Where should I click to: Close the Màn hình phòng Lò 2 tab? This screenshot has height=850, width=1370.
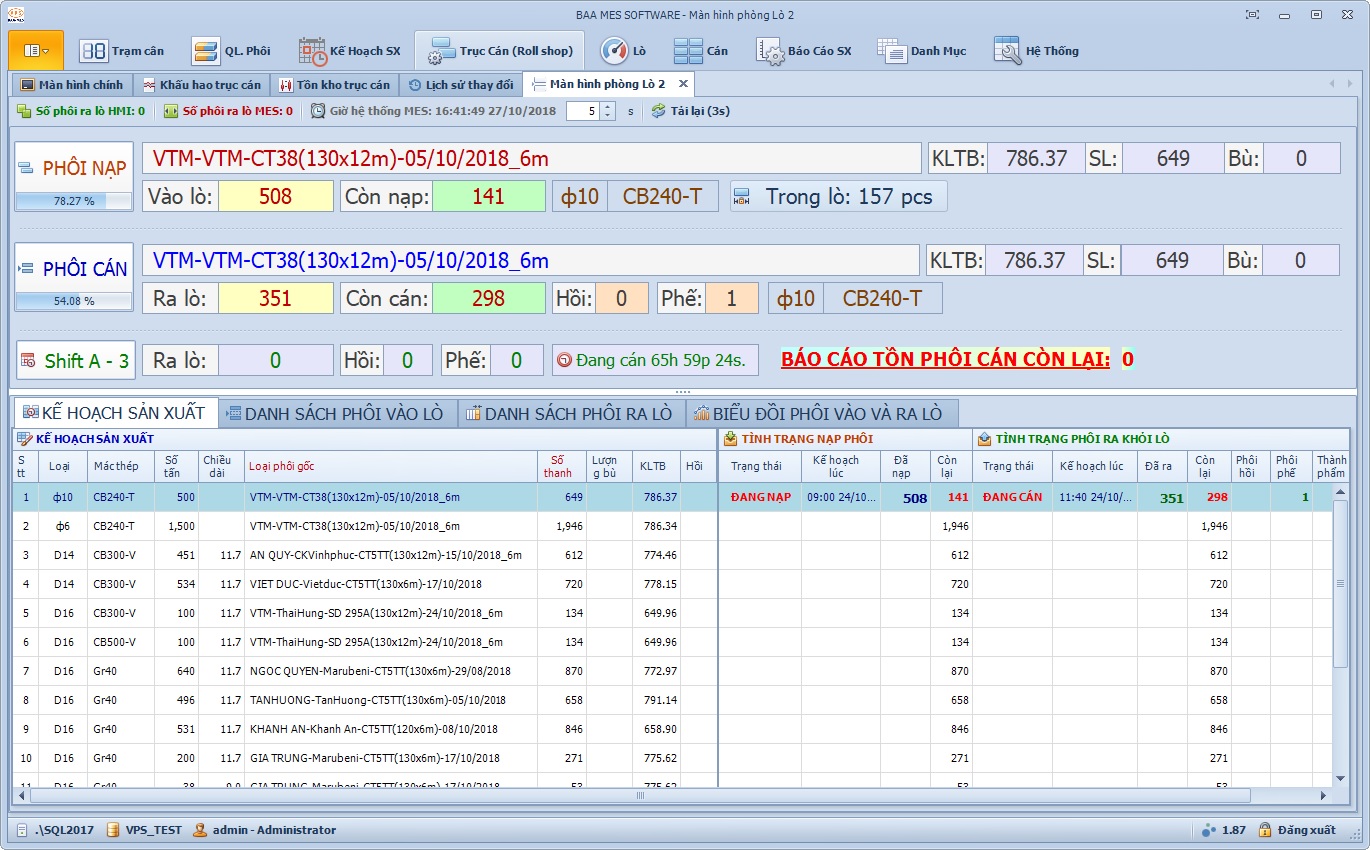pos(683,84)
